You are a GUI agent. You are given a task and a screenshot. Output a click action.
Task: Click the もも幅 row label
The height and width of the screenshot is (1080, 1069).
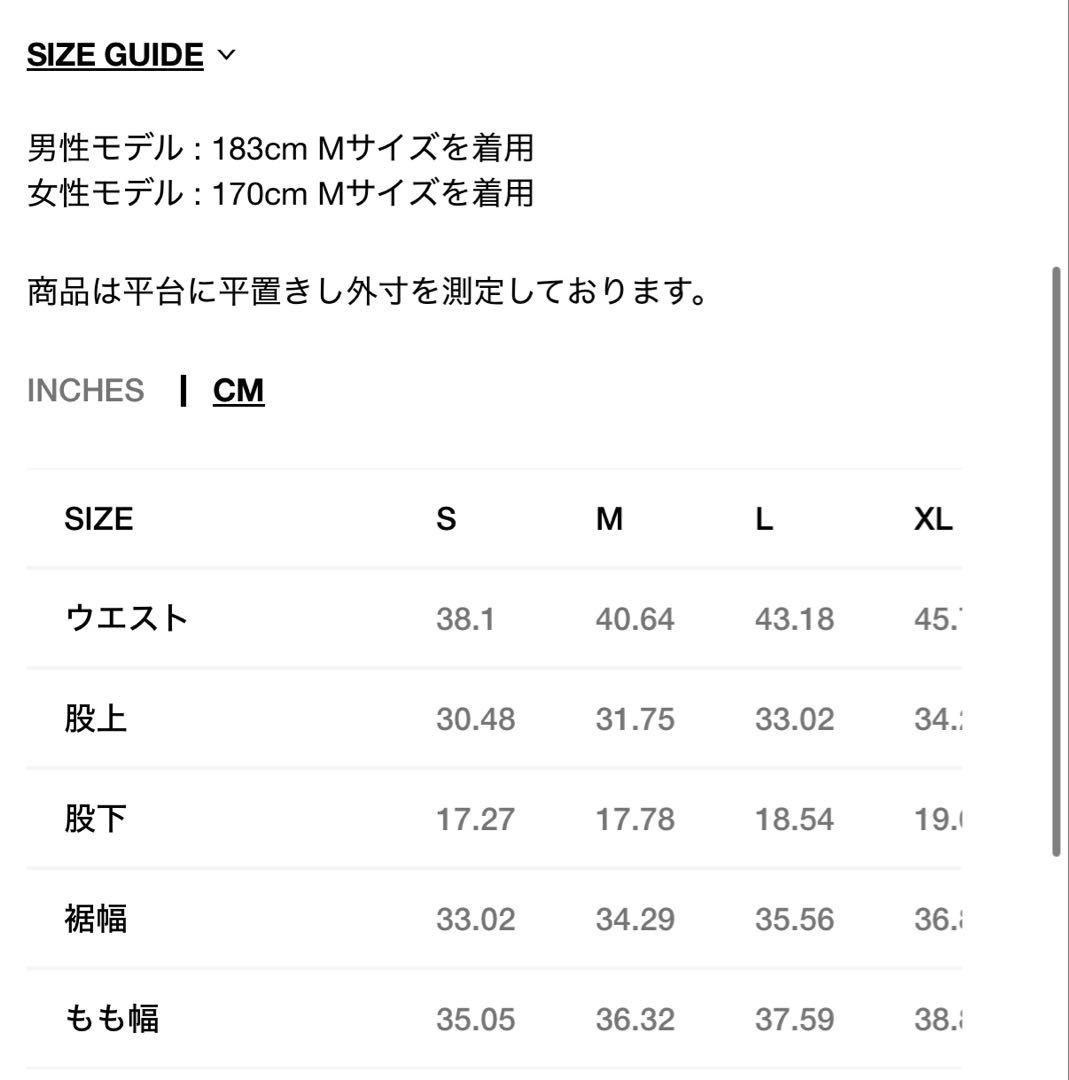112,1019
